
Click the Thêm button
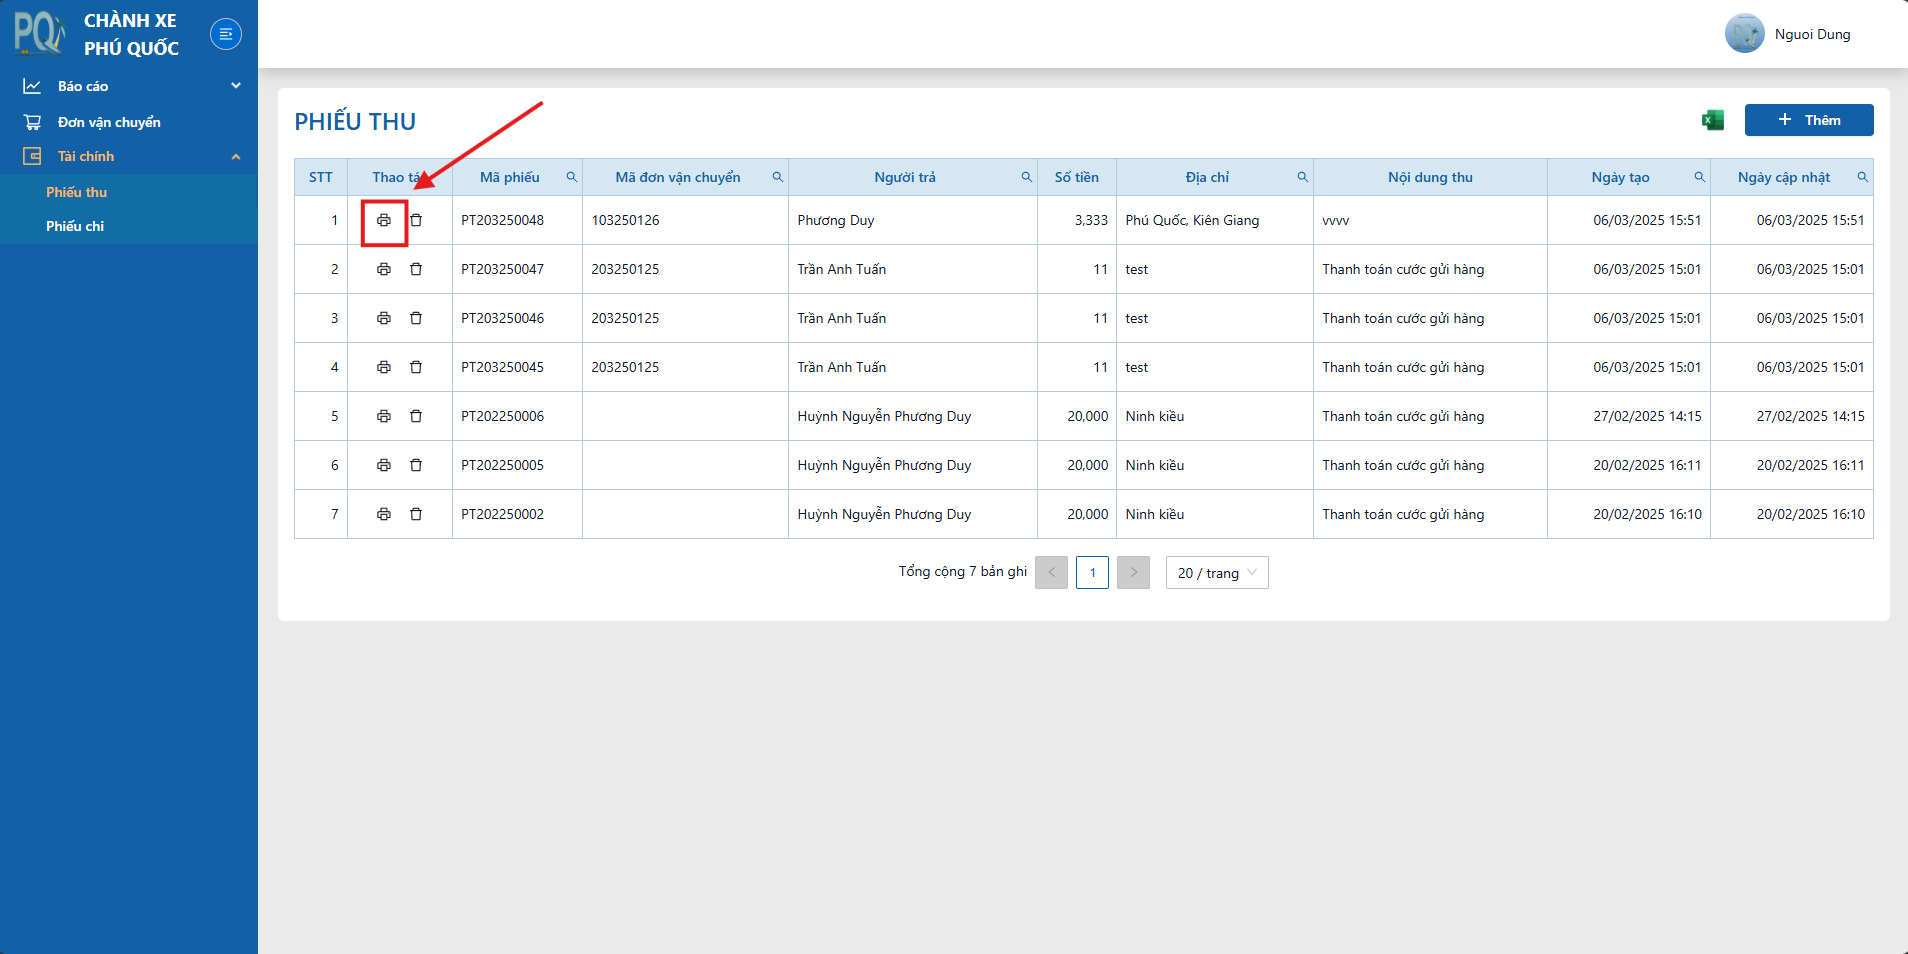1809,120
